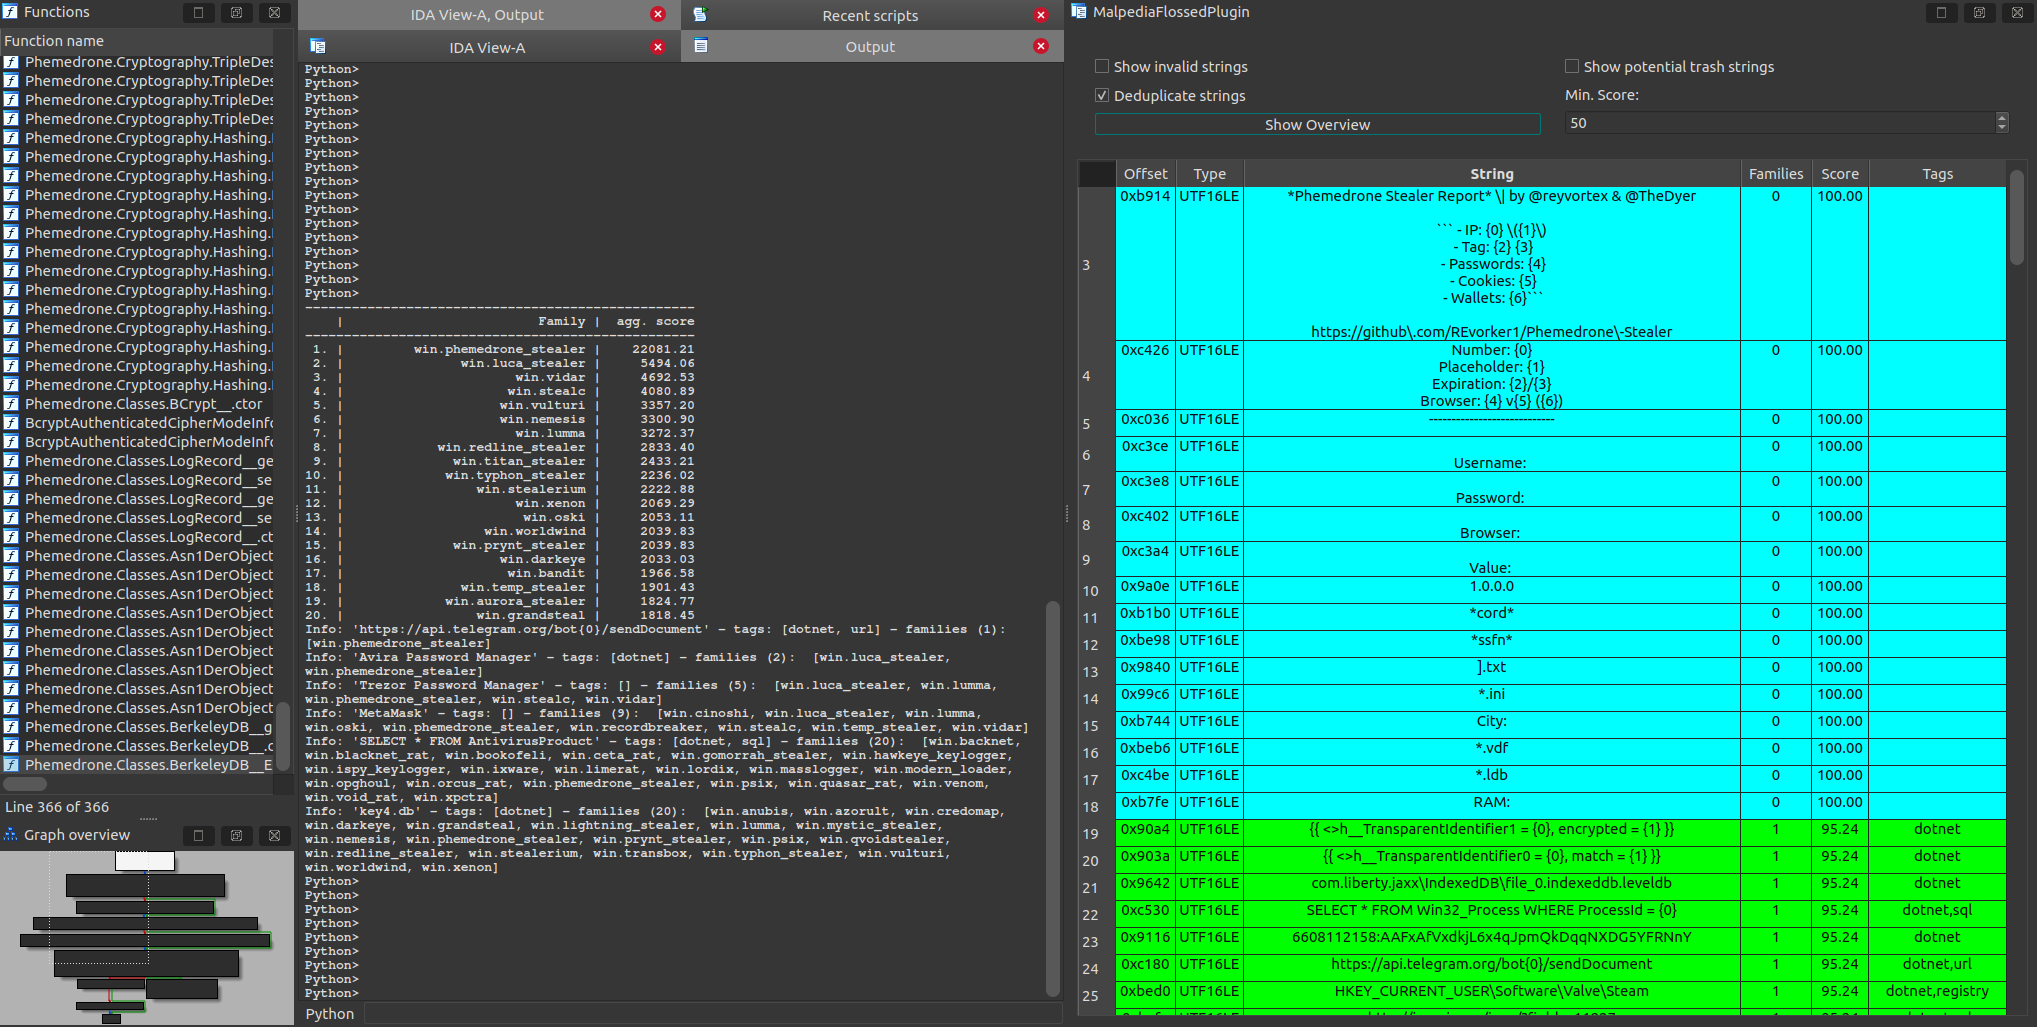Float the Functions panel

(198, 13)
